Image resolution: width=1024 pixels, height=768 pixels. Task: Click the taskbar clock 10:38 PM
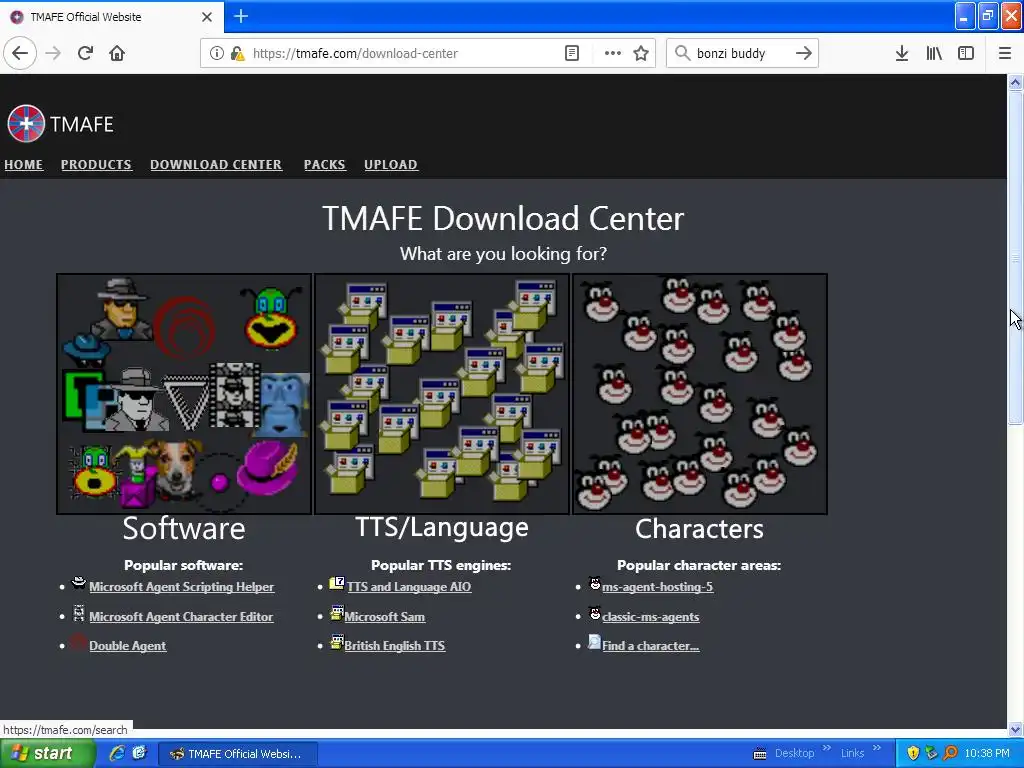[987, 754]
